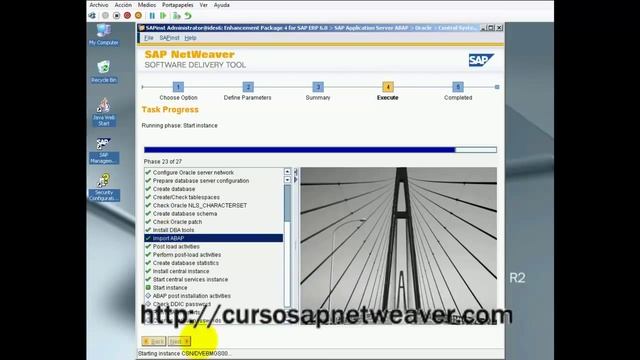The image size is (640, 360).
Task: Click phase list scroll down arrow
Action: click(x=287, y=180)
